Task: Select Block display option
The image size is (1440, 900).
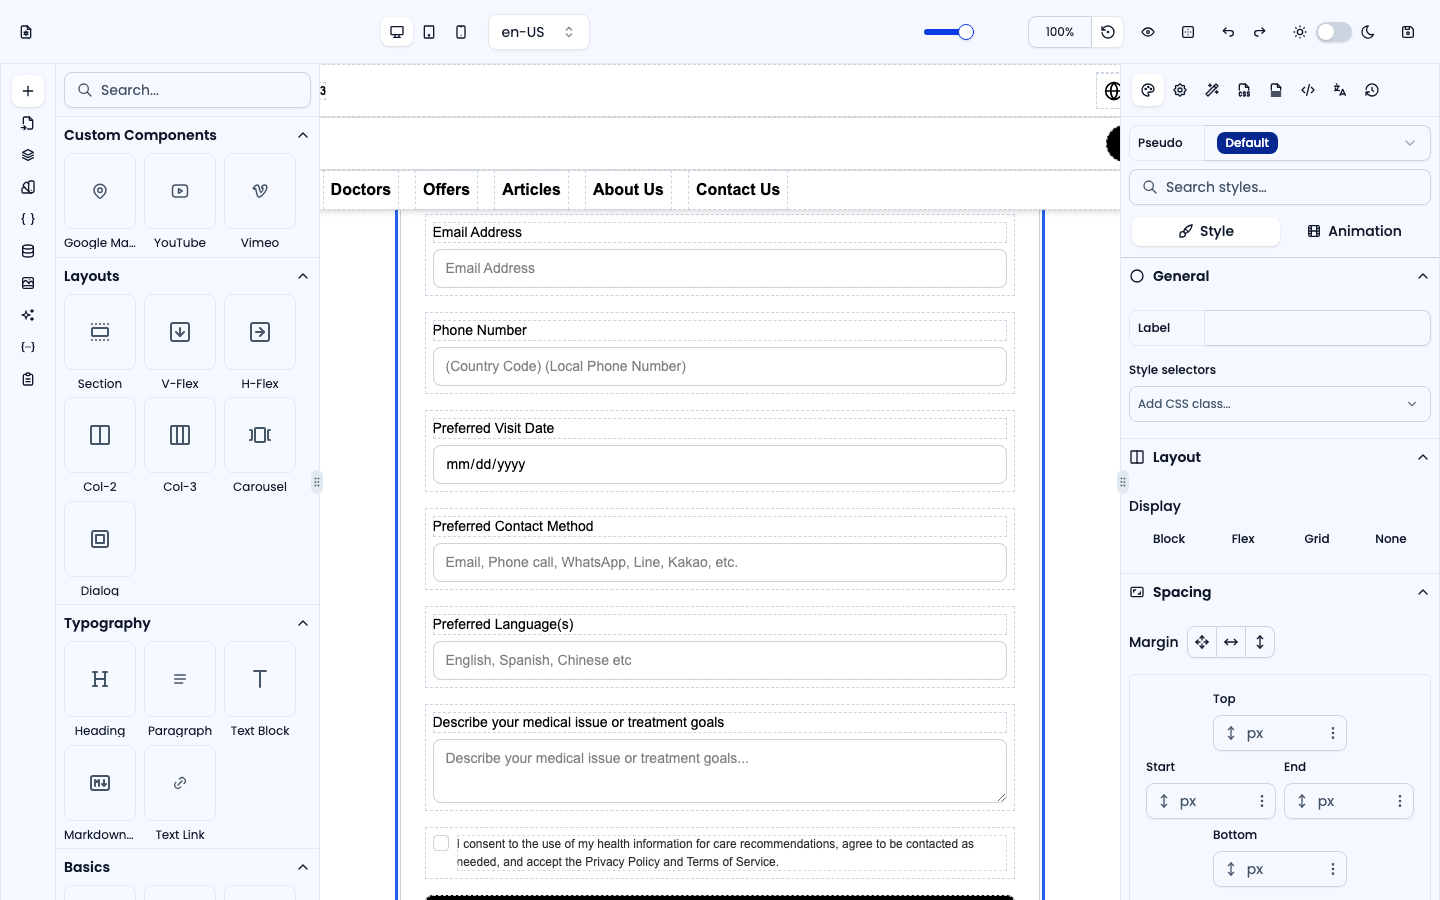Action: click(x=1169, y=539)
